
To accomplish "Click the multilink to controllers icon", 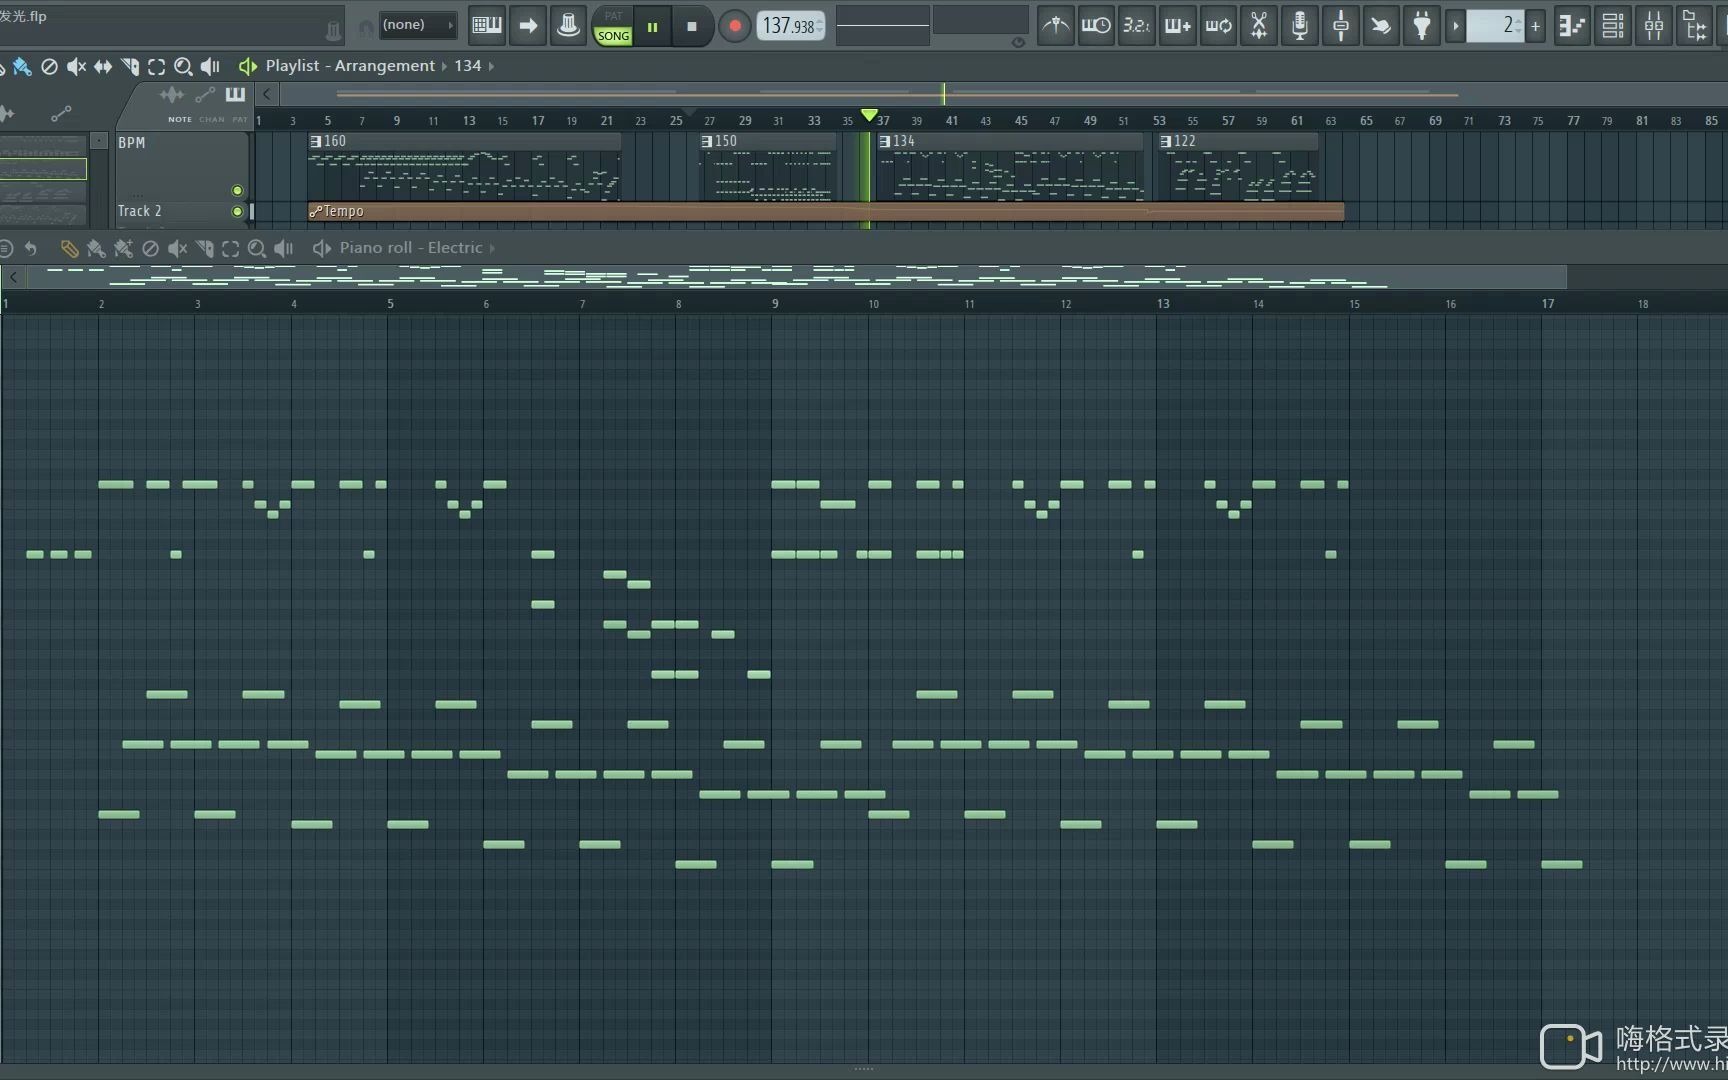I will (x=1341, y=26).
